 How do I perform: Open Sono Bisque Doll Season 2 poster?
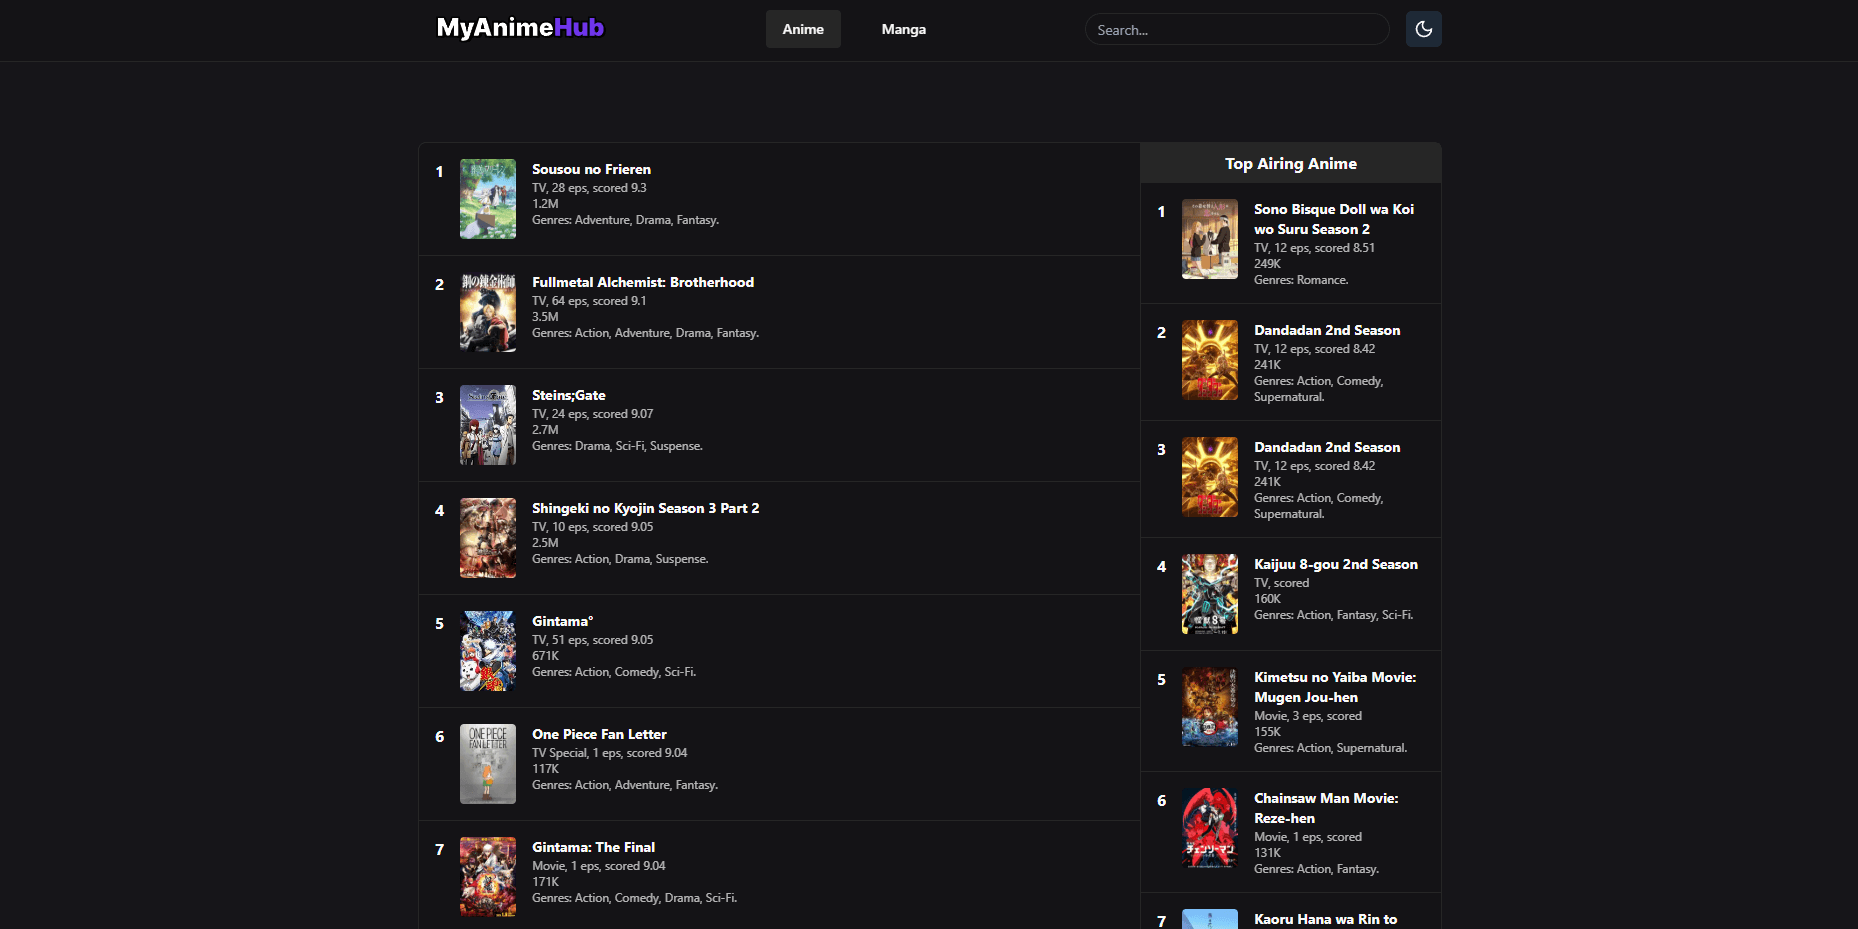pyautogui.click(x=1210, y=239)
